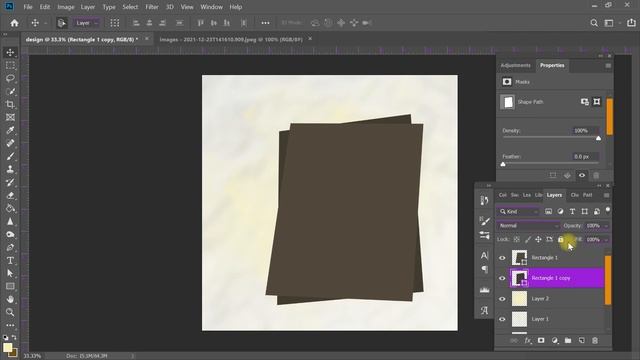Screen dimensions: 640x360
Task: Open the File menu
Action: [x=28, y=7]
